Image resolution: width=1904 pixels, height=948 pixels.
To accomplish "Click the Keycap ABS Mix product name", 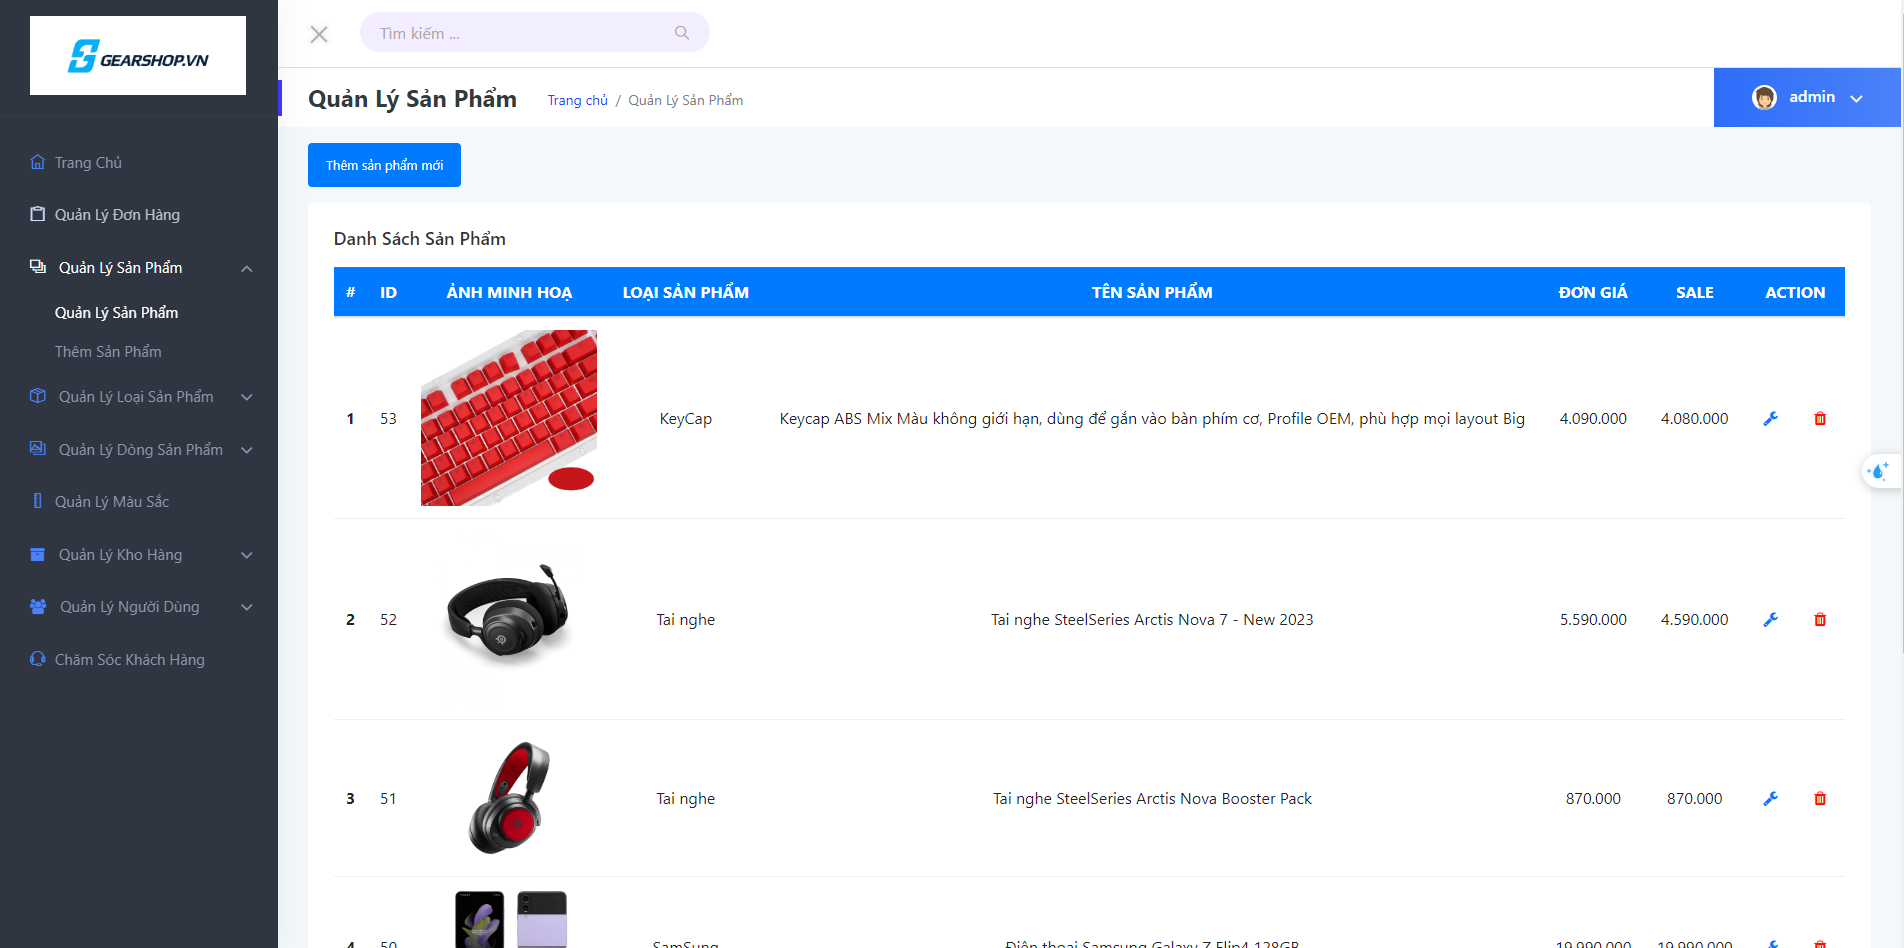I will [x=1152, y=419].
